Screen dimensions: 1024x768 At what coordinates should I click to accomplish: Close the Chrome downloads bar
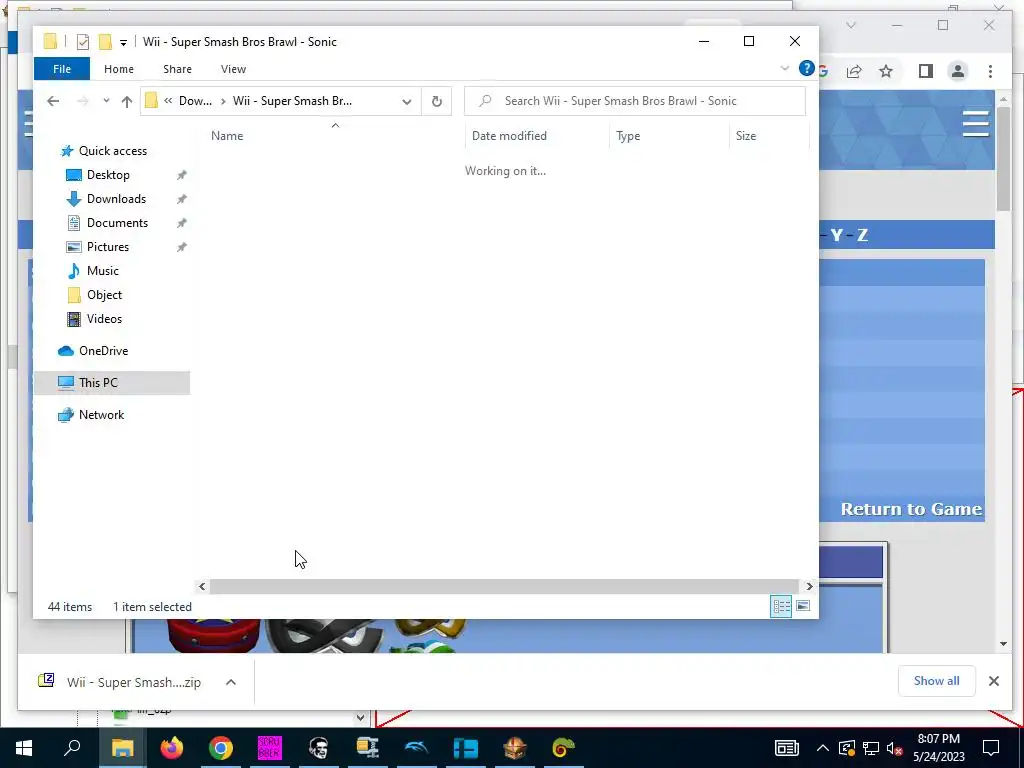pos(993,681)
